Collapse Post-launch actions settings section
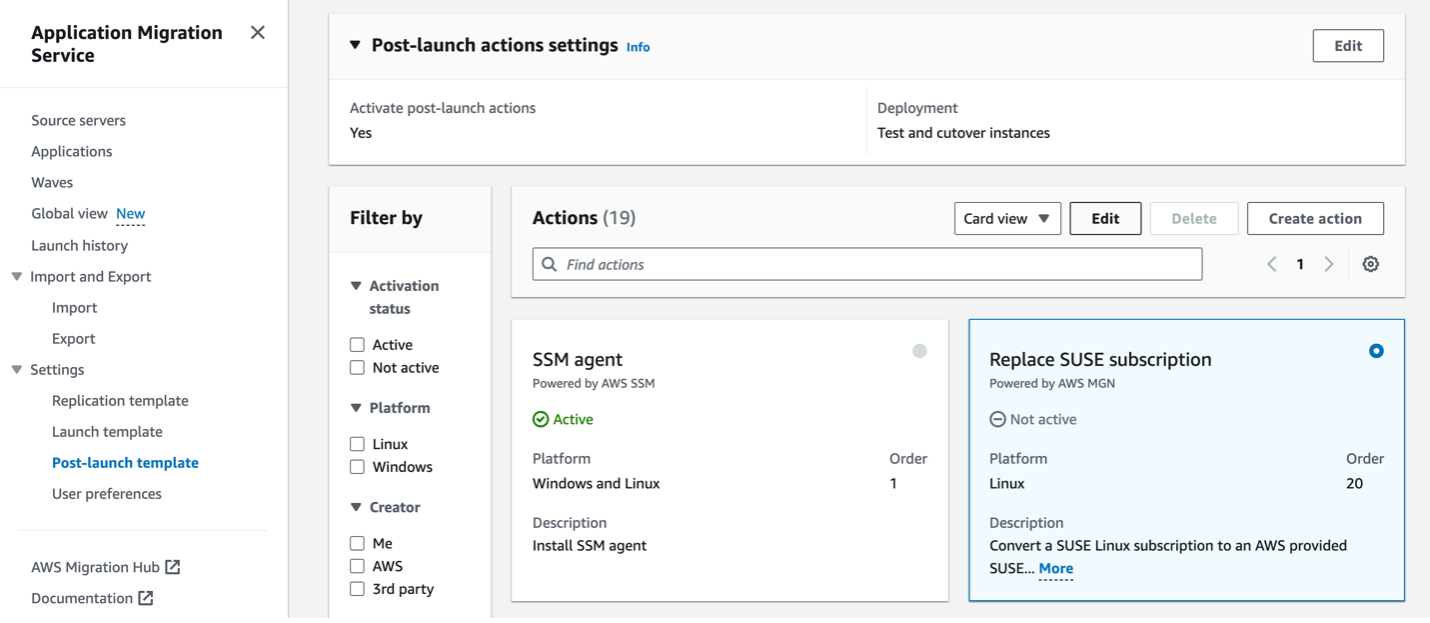 (x=355, y=45)
